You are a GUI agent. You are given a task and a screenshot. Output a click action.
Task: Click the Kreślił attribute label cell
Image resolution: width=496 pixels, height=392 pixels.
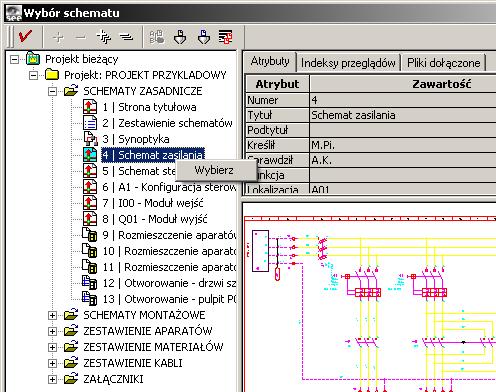tap(277, 145)
